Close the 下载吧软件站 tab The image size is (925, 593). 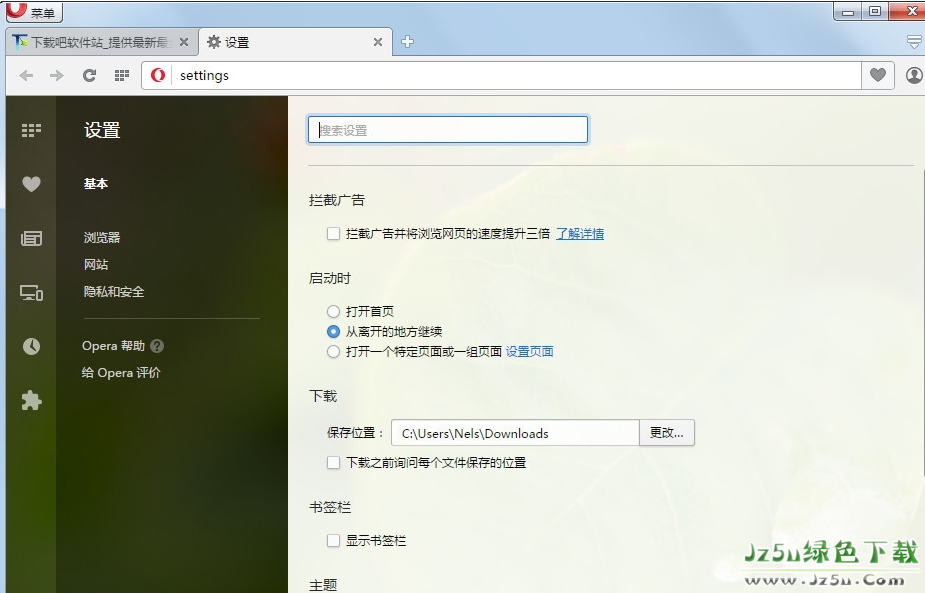tap(184, 42)
